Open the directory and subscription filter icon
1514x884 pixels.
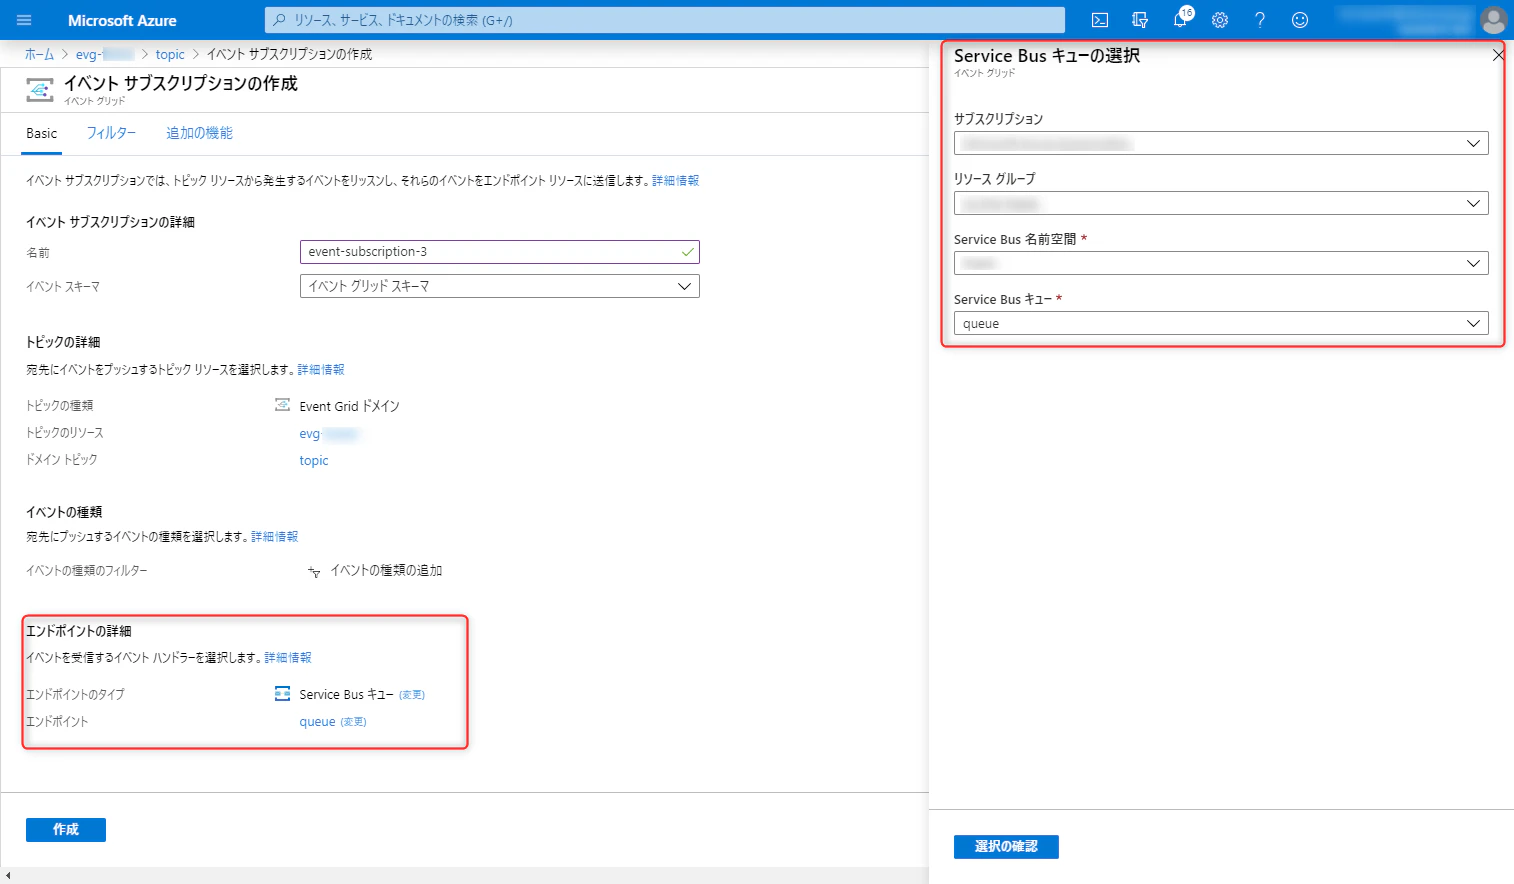point(1140,20)
